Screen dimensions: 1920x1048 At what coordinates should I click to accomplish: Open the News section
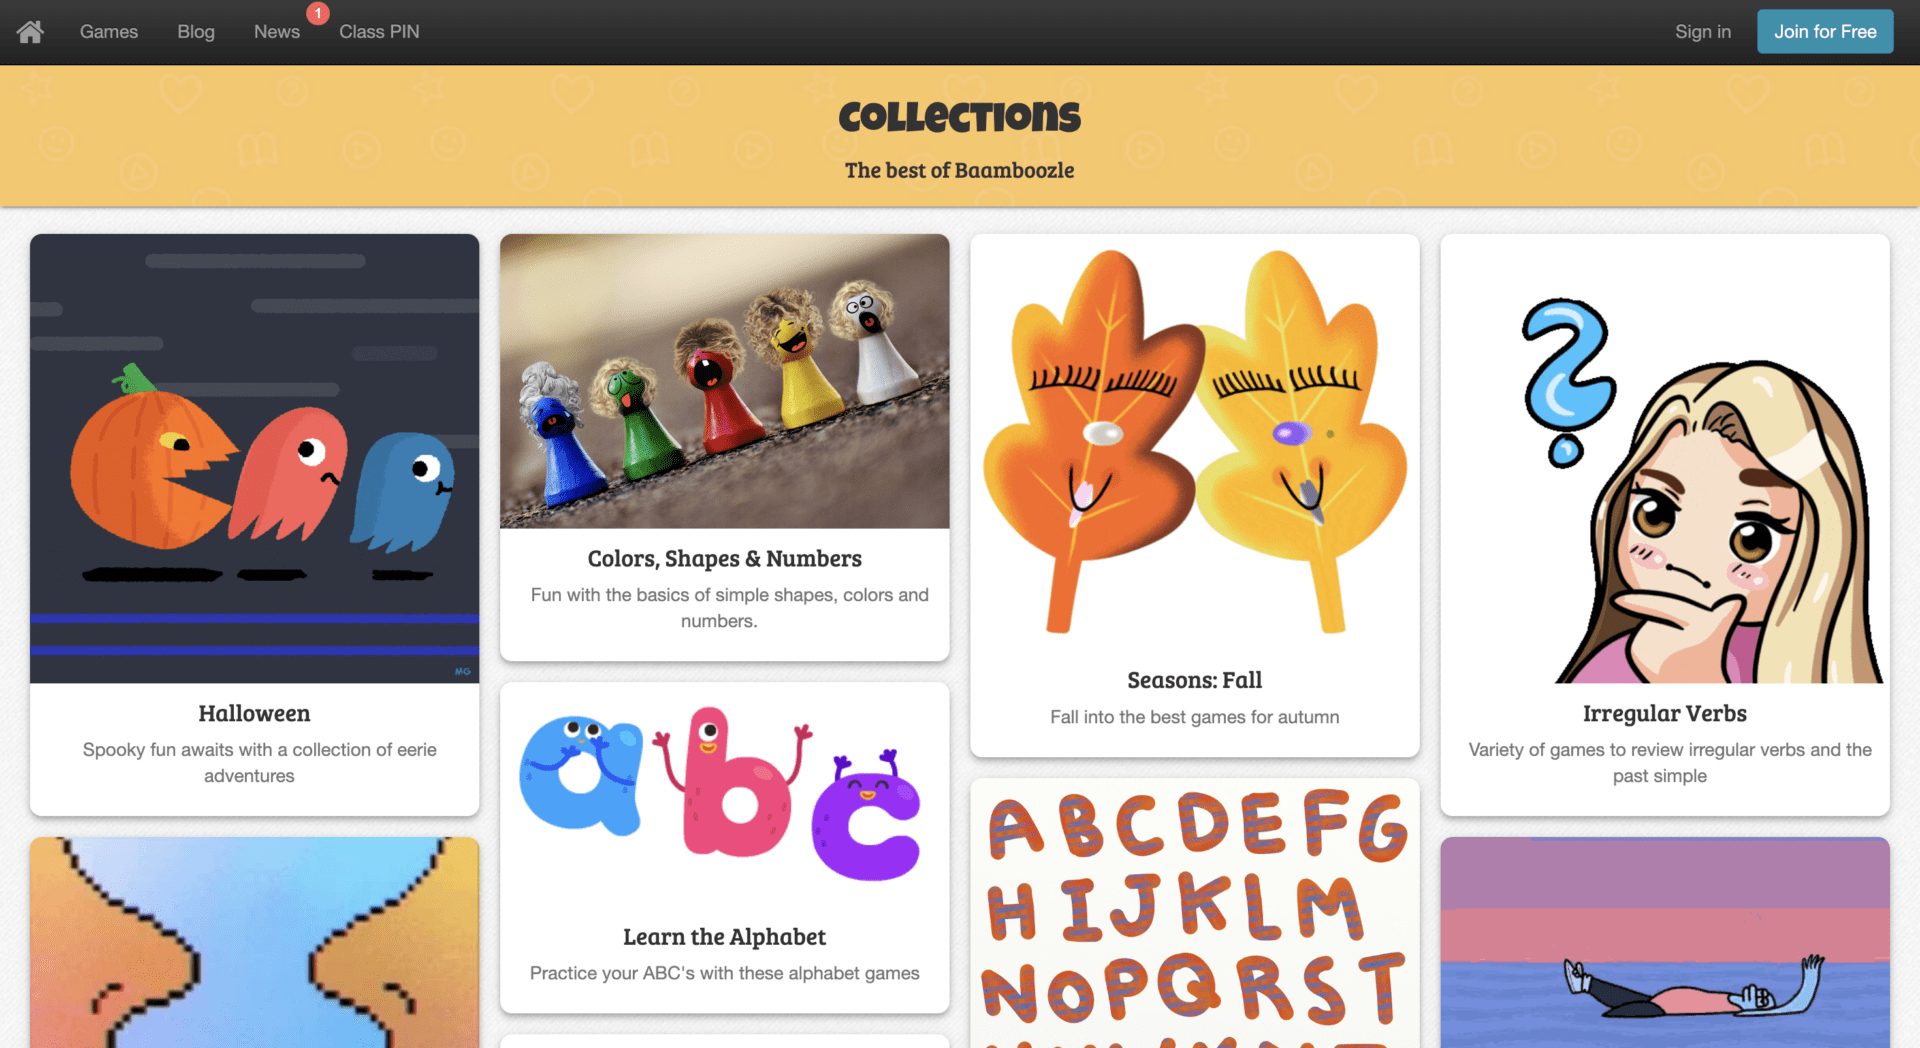277,32
